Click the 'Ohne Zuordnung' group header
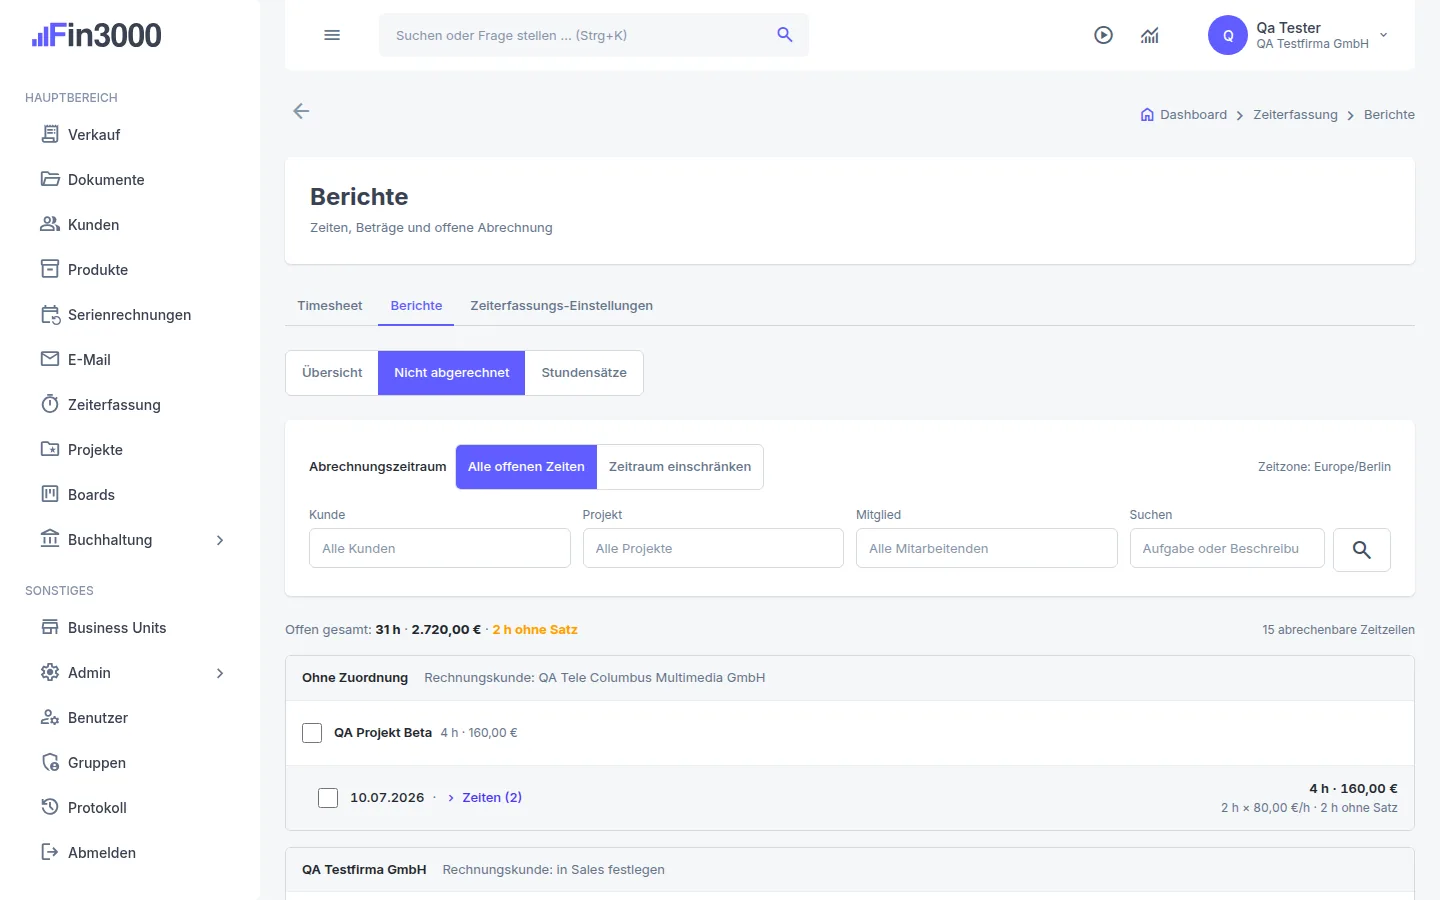The image size is (1440, 900). [x=355, y=678]
